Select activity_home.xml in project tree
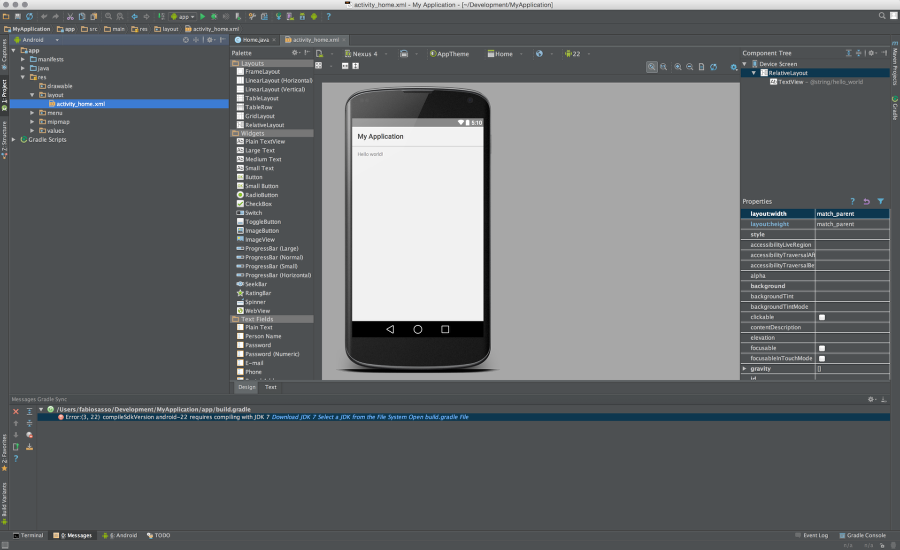900x550 pixels. (x=80, y=104)
